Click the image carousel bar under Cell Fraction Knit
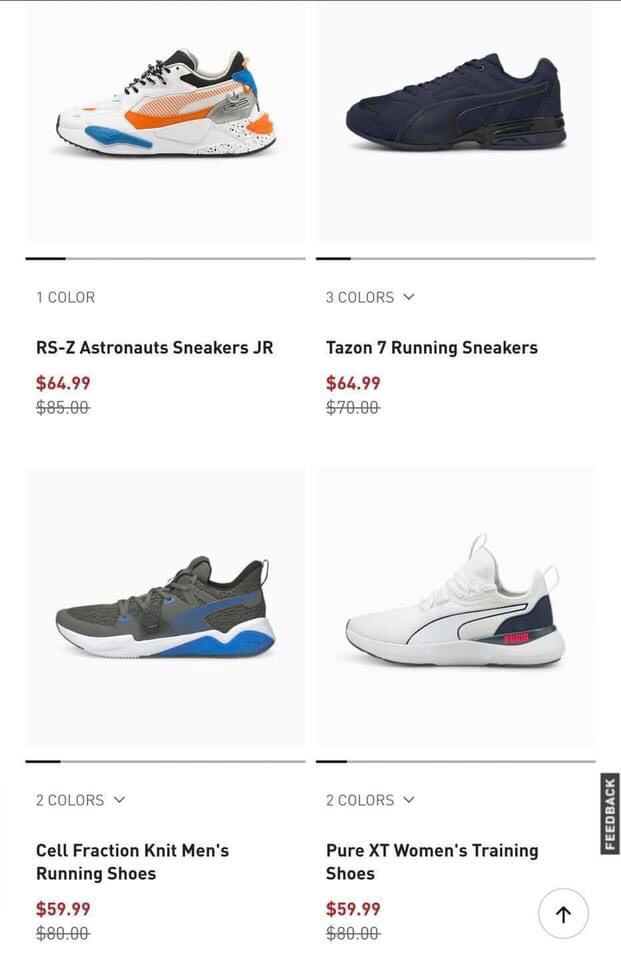 coord(165,761)
